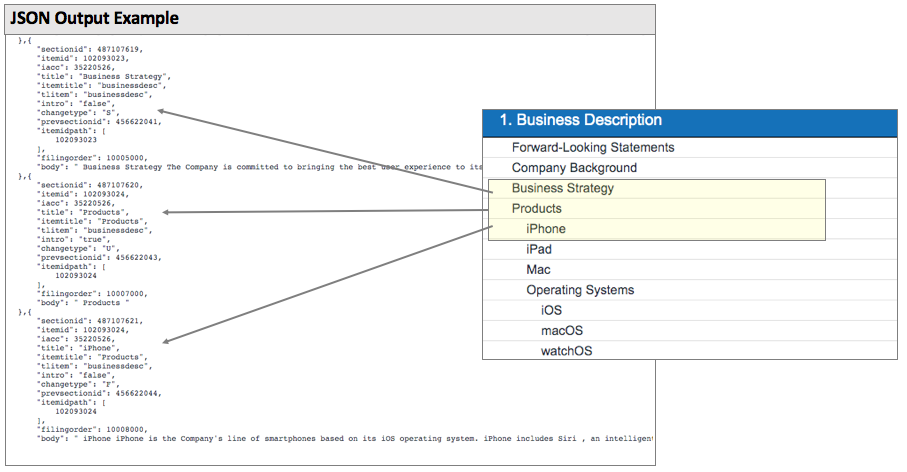
Task: Click the "prevsectionid": 456622041 line
Action: (99, 121)
